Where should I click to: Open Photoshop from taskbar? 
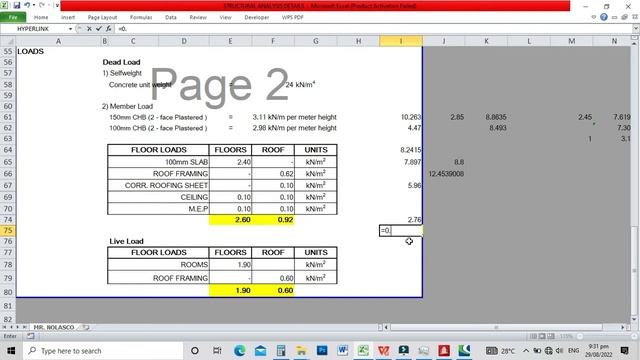tap(322, 351)
